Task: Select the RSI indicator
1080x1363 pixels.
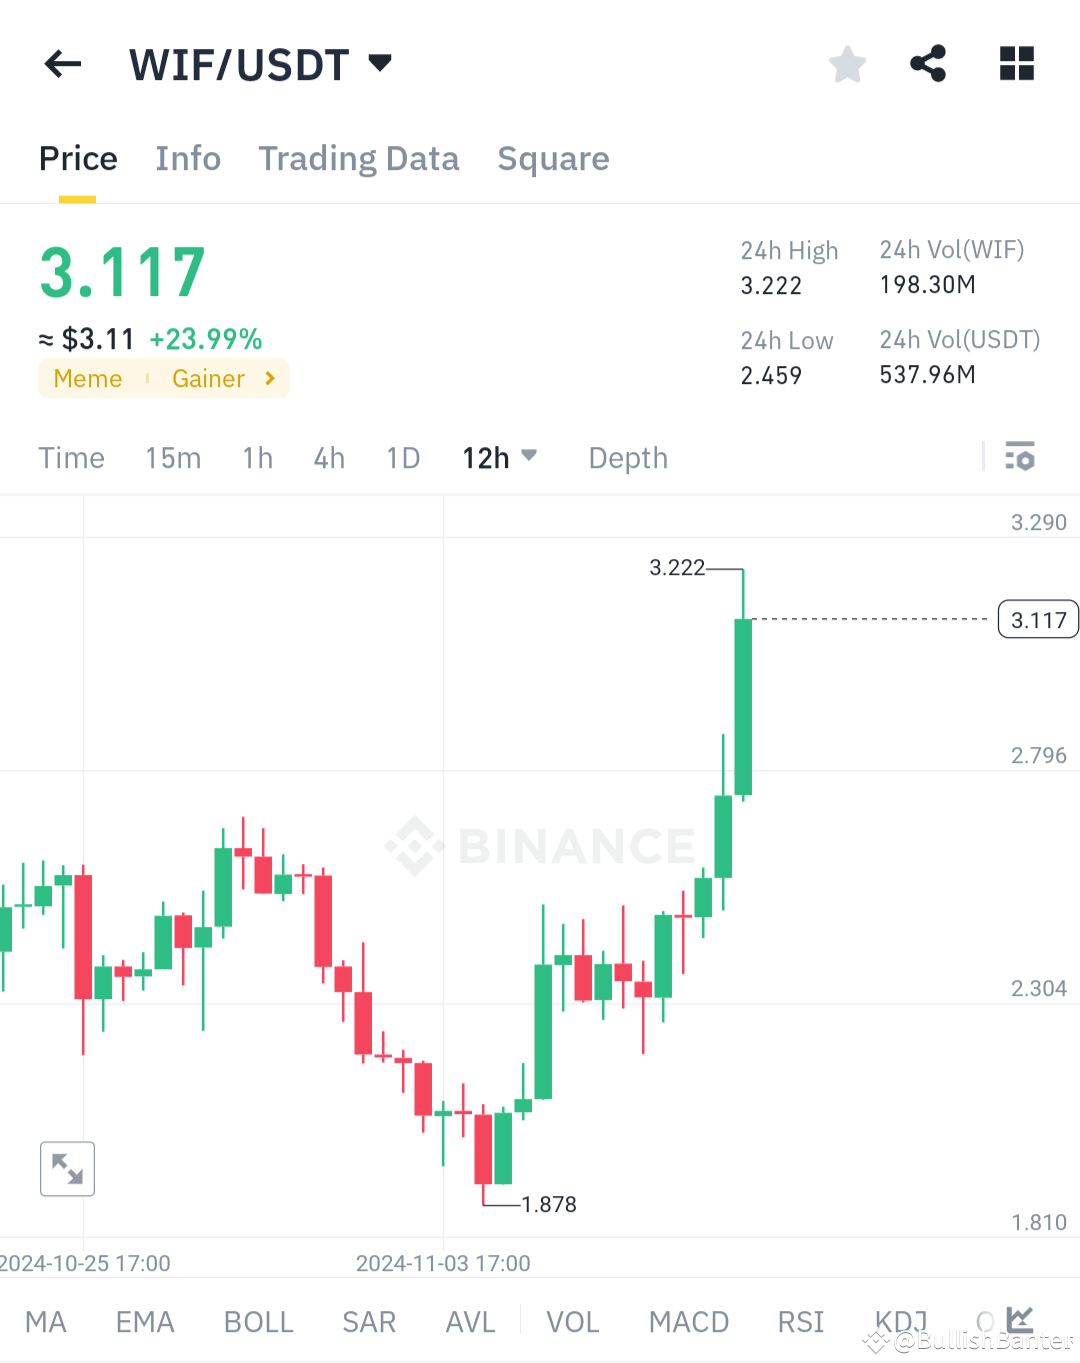Action: (x=799, y=1321)
